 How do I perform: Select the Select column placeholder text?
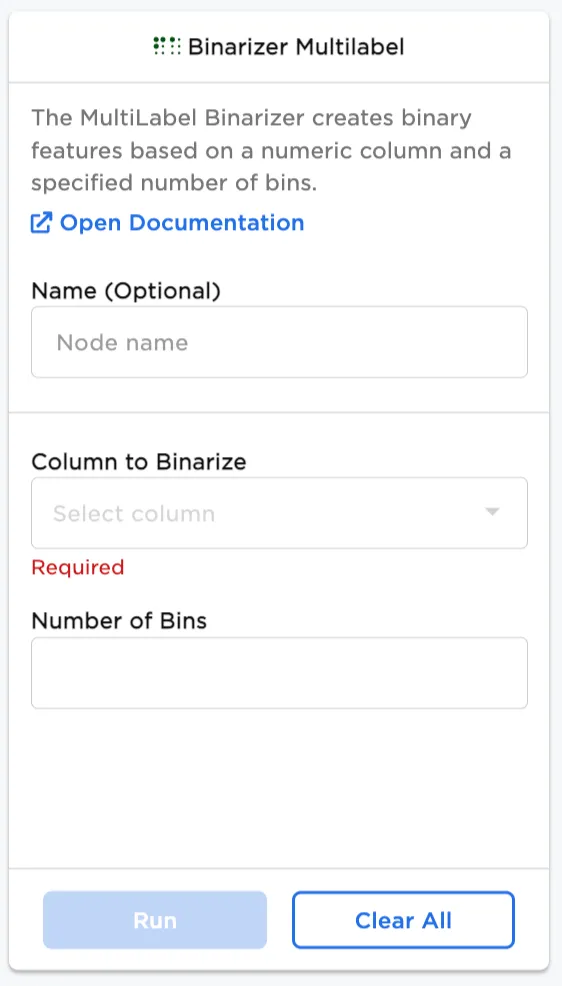[x=134, y=514]
